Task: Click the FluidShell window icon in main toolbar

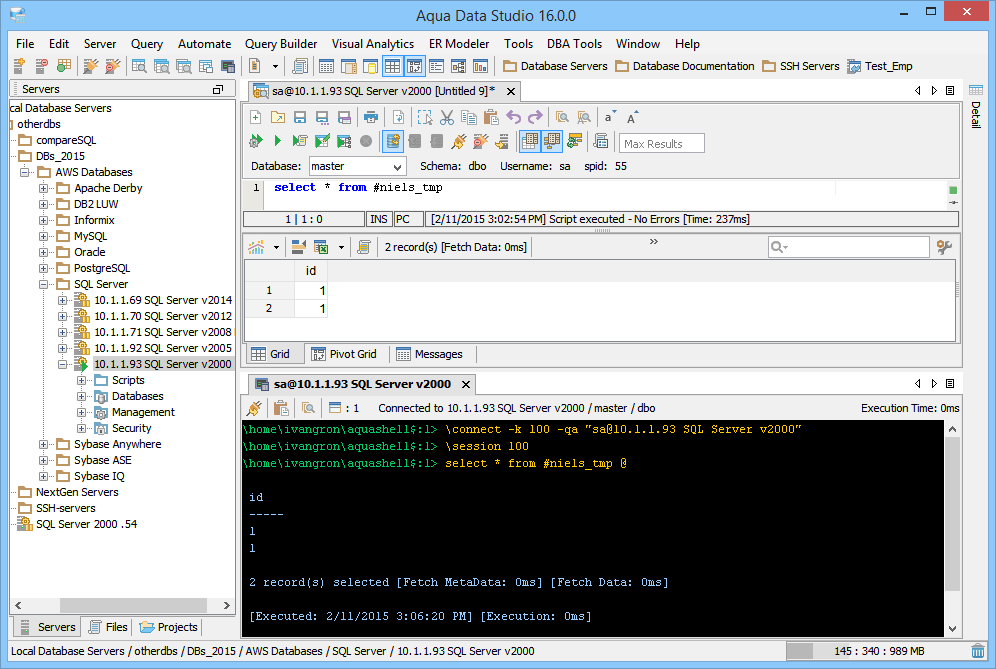Action: pos(227,66)
